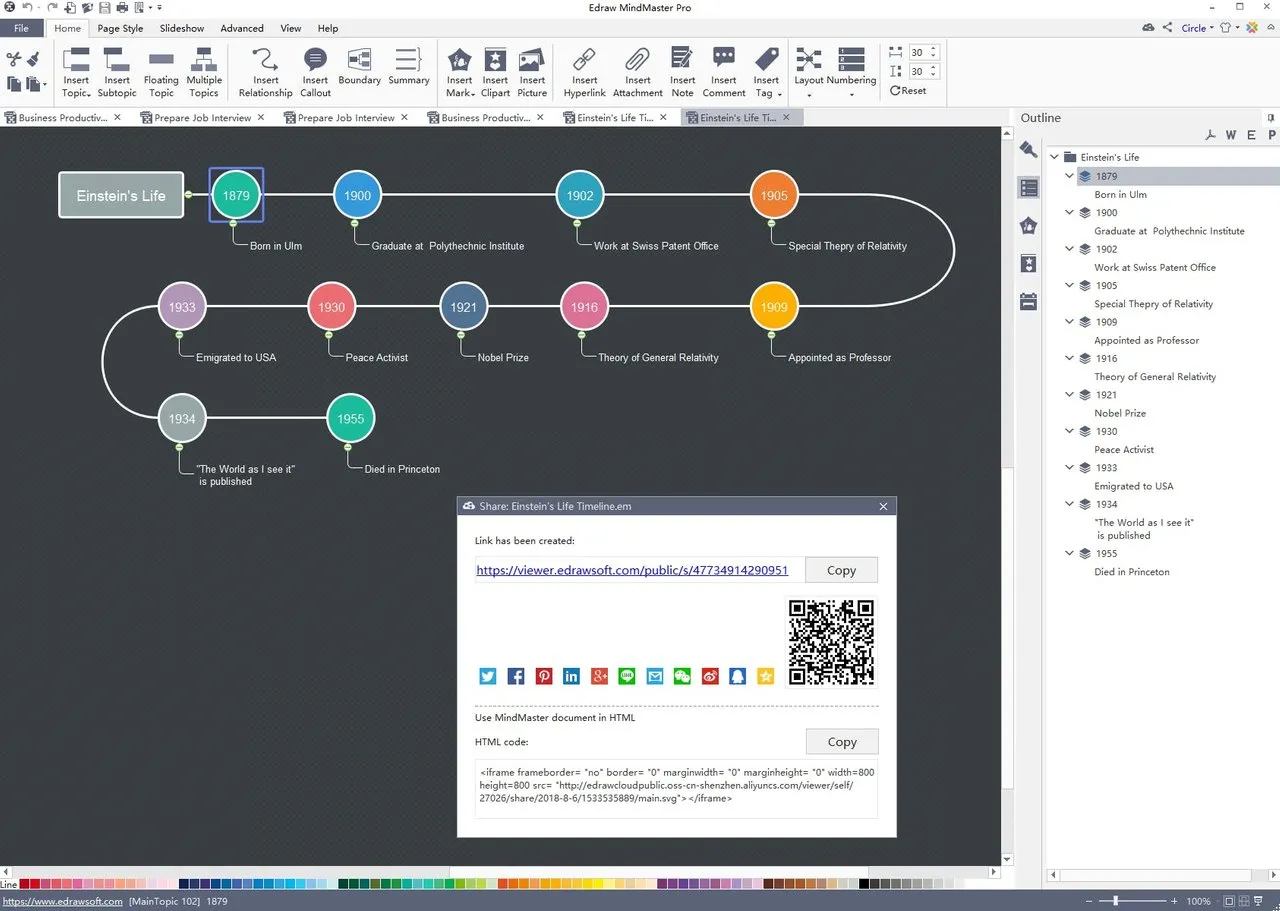Open the File menu
The height and width of the screenshot is (911, 1280).
(22, 28)
